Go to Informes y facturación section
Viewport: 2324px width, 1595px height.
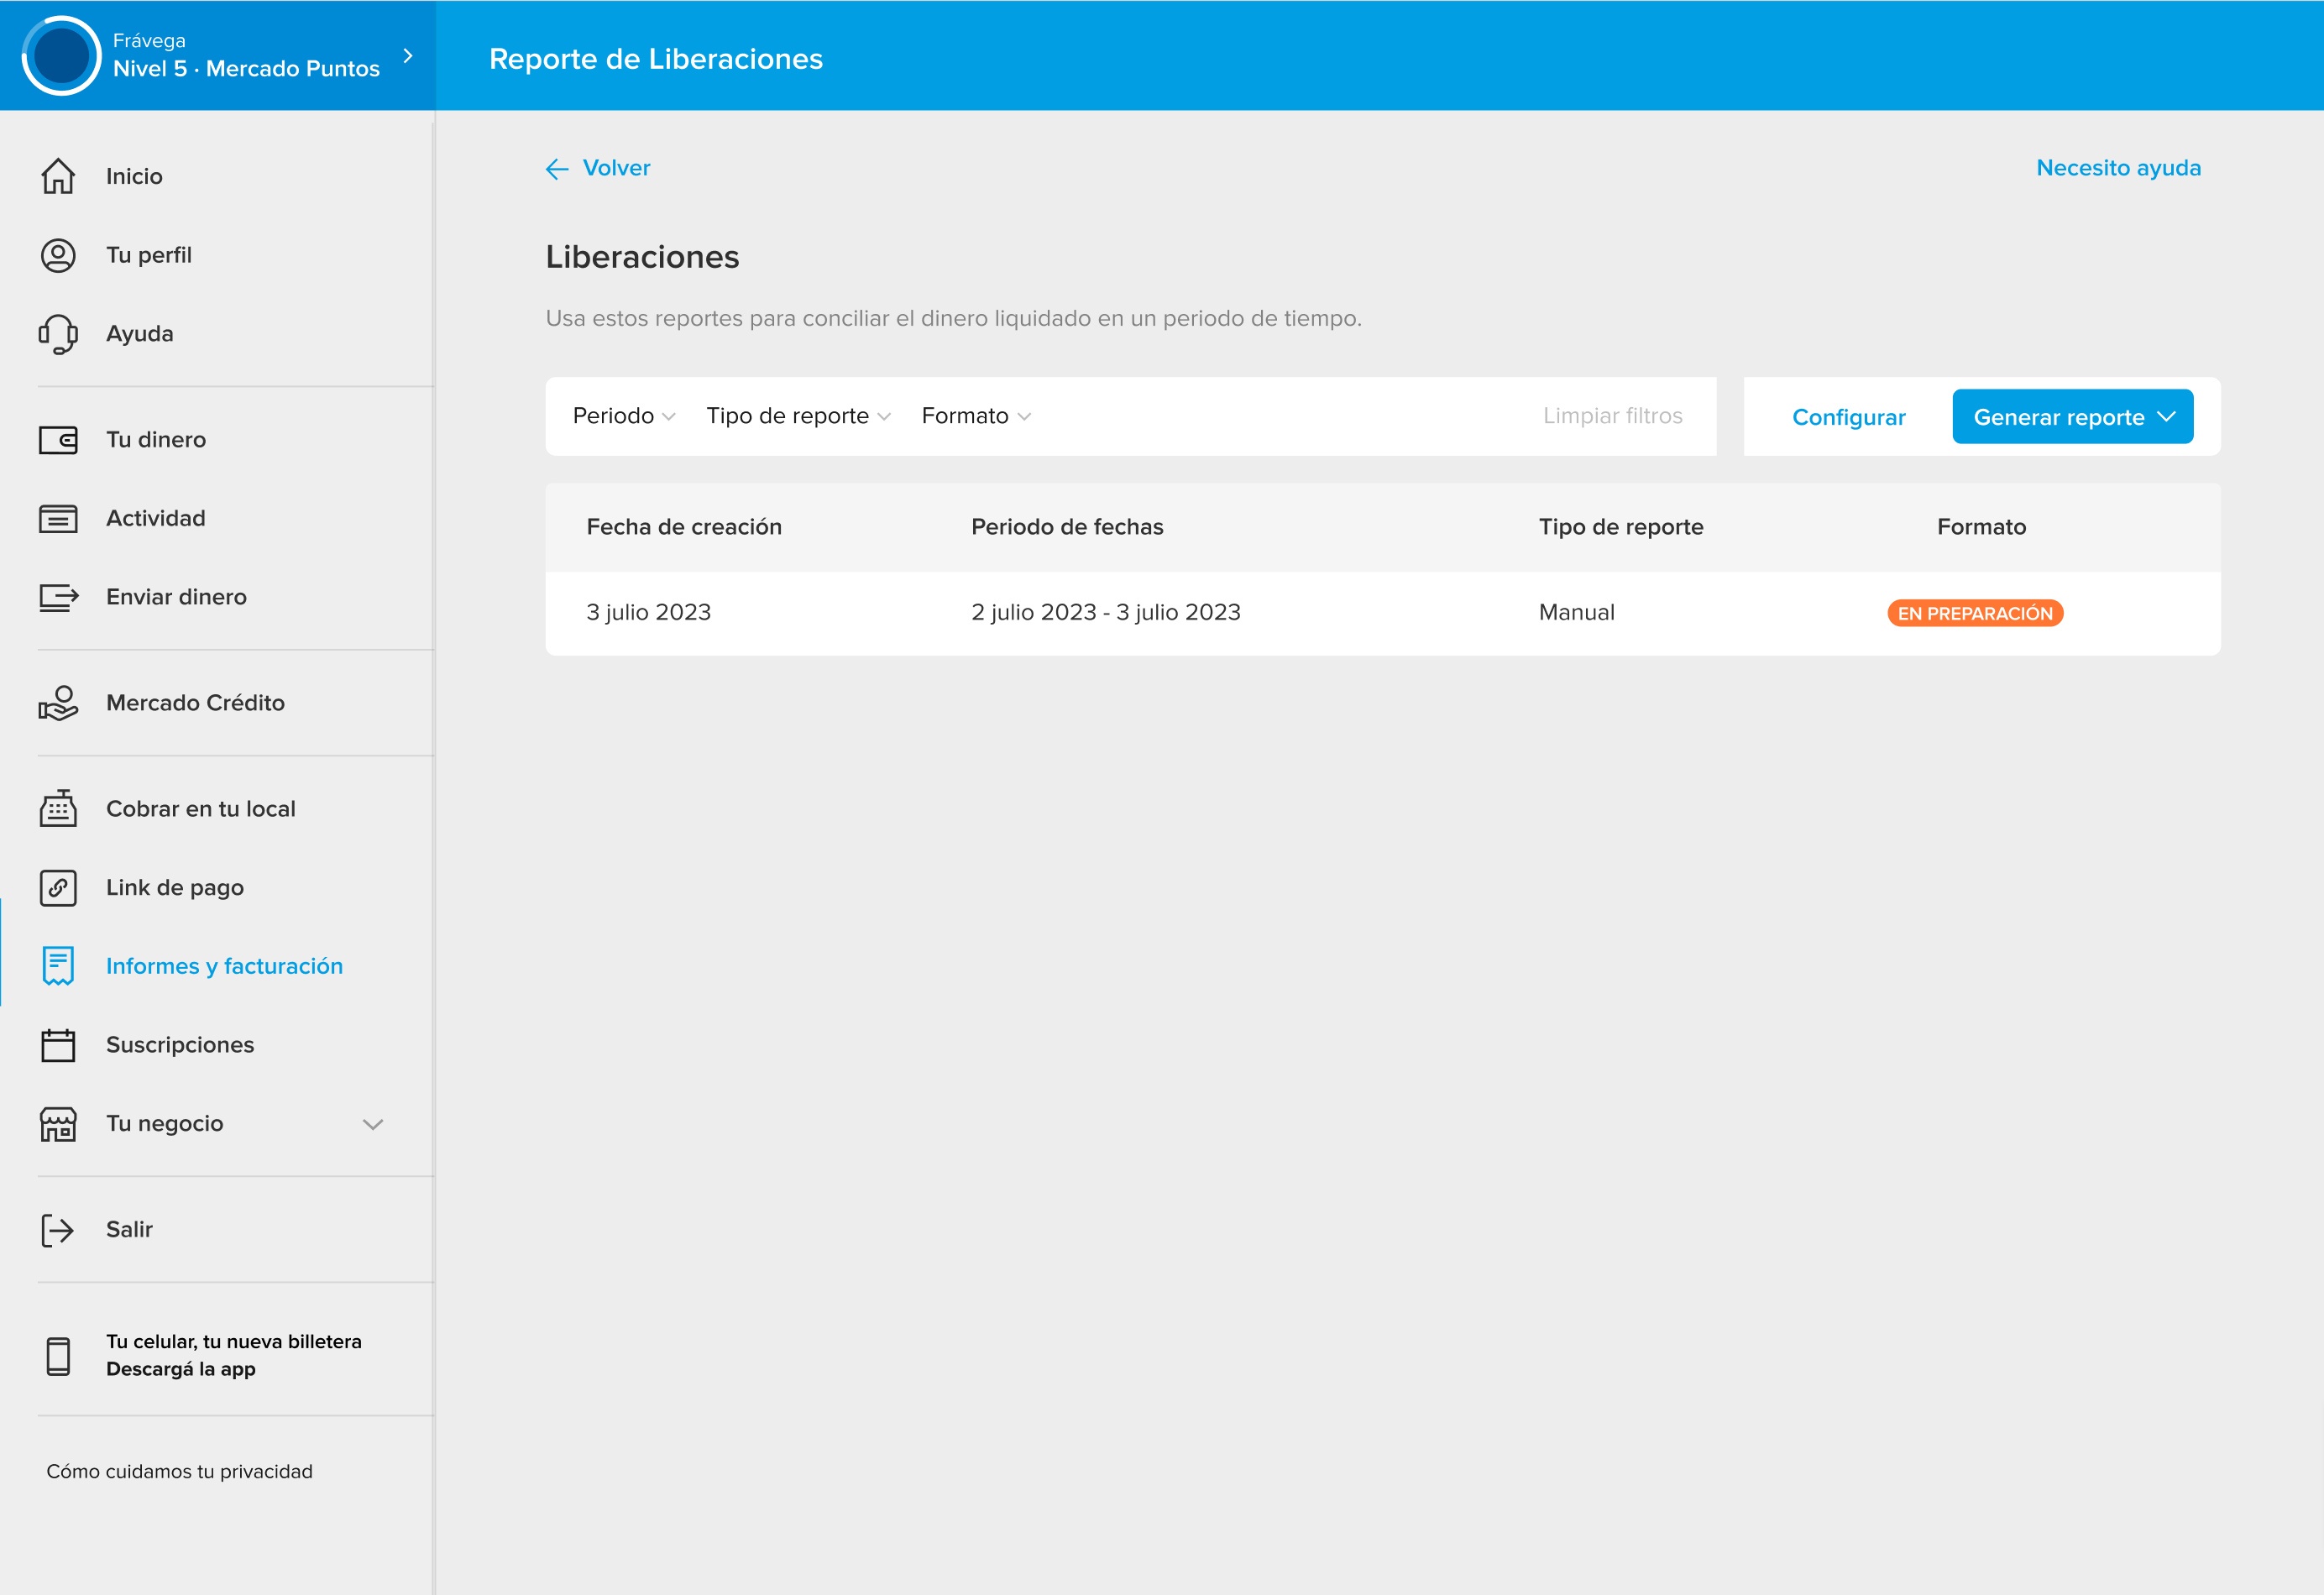coord(224,966)
